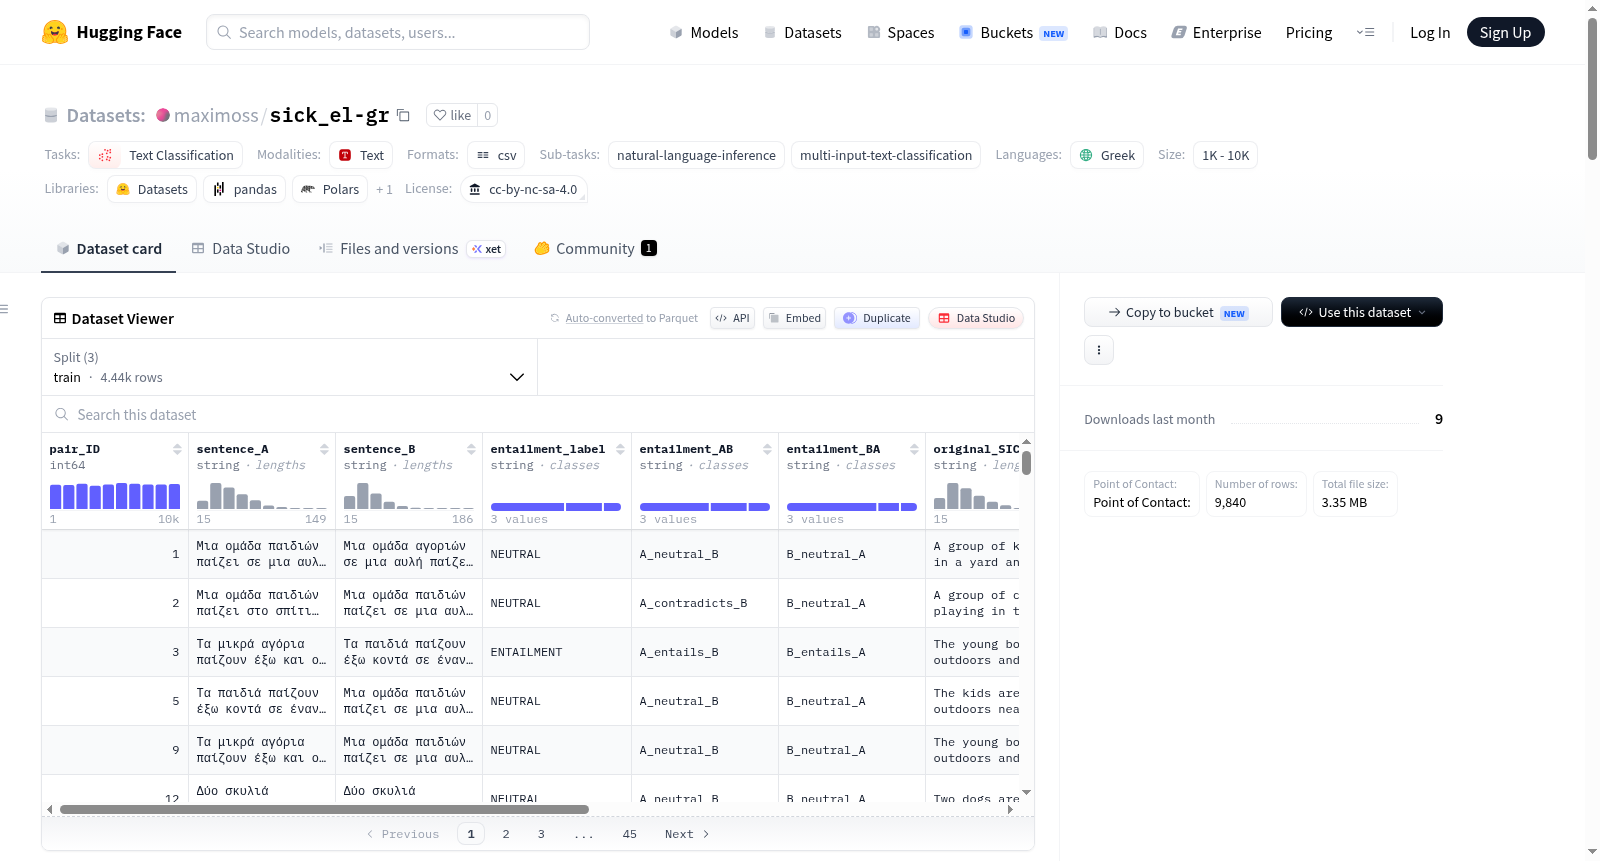This screenshot has width=1600, height=861.
Task: Click the Duplicate button
Action: (877, 318)
